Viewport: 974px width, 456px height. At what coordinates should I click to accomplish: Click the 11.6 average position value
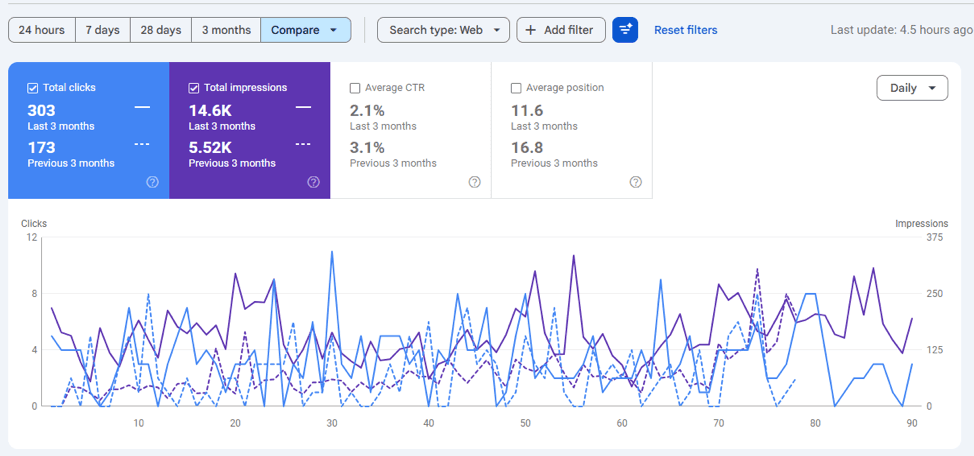527,111
